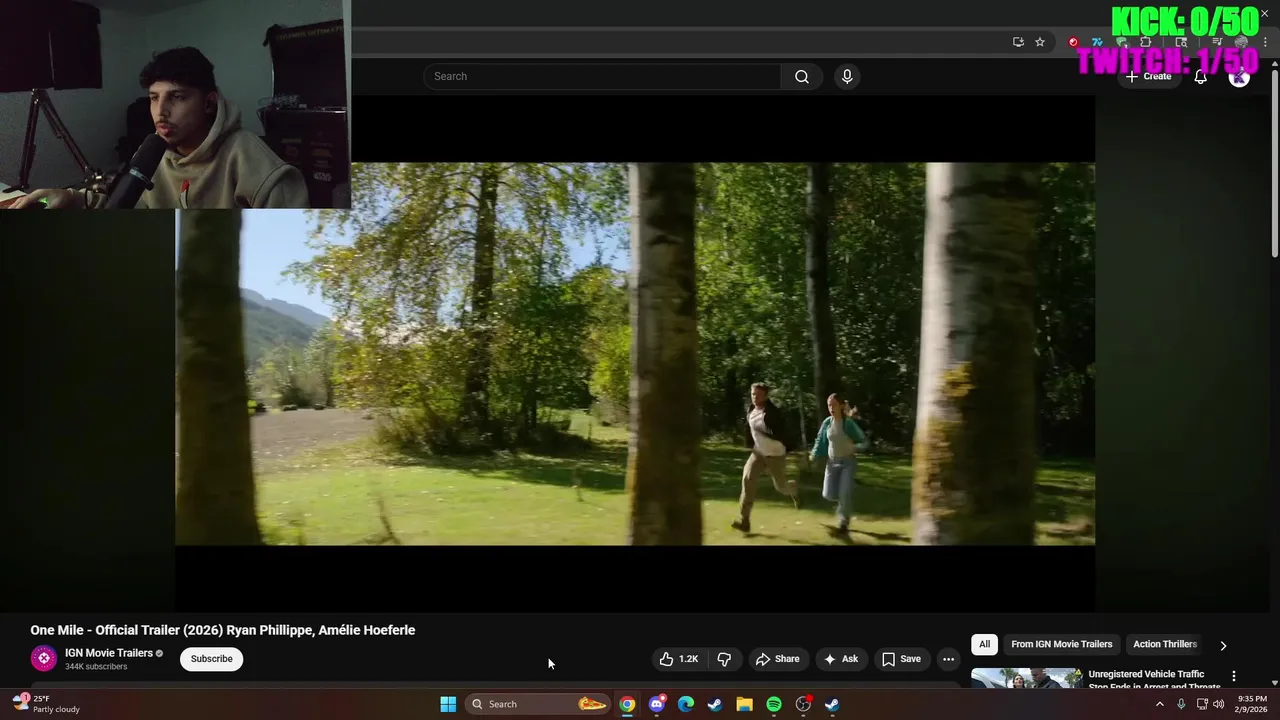Click the One Mile Official Trailer title
The width and height of the screenshot is (1280, 720).
[223, 630]
